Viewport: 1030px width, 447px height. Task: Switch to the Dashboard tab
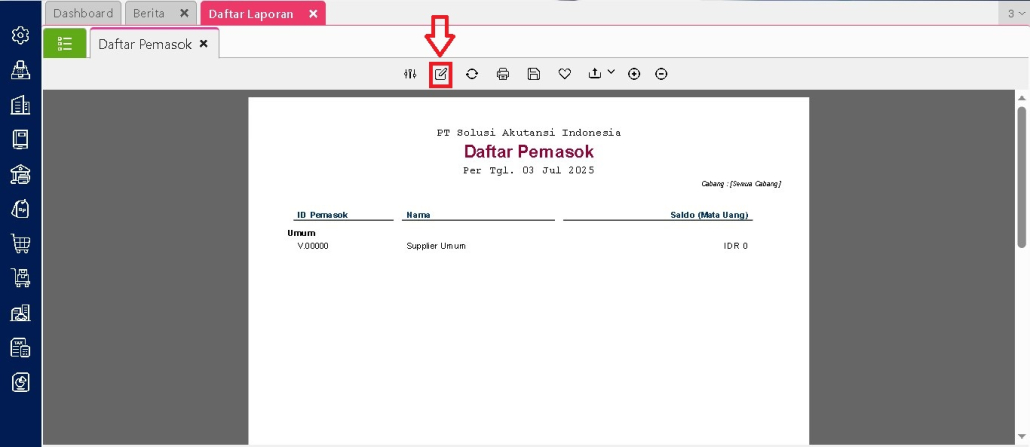point(83,14)
